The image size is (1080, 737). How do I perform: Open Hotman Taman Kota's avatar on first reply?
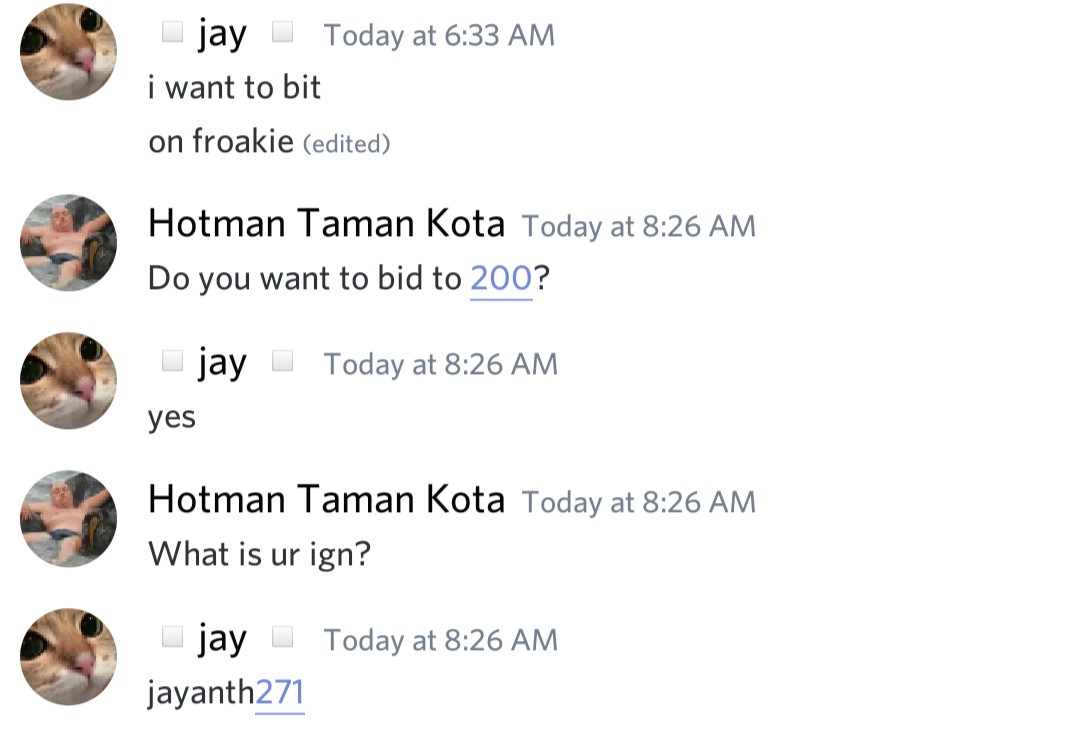point(68,242)
